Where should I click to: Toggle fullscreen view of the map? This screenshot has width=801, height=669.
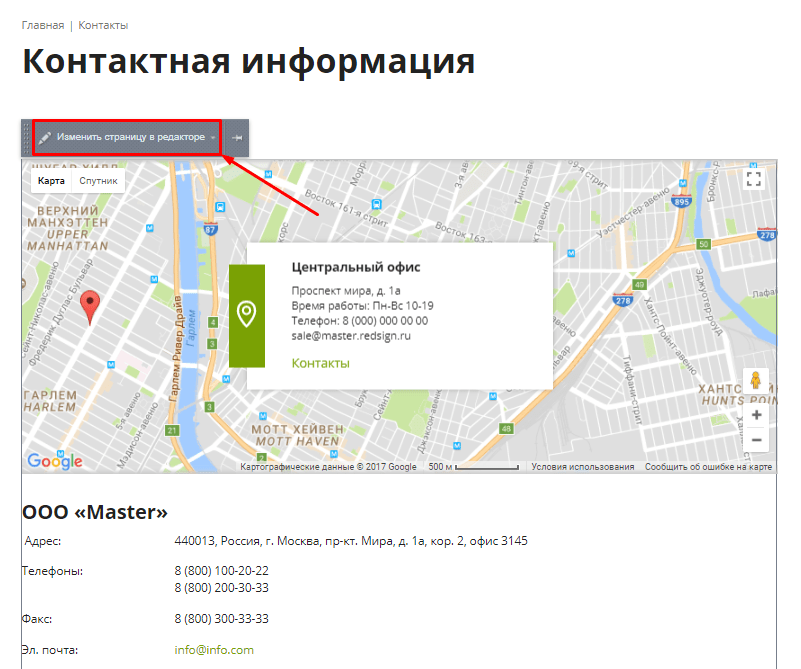[754, 180]
